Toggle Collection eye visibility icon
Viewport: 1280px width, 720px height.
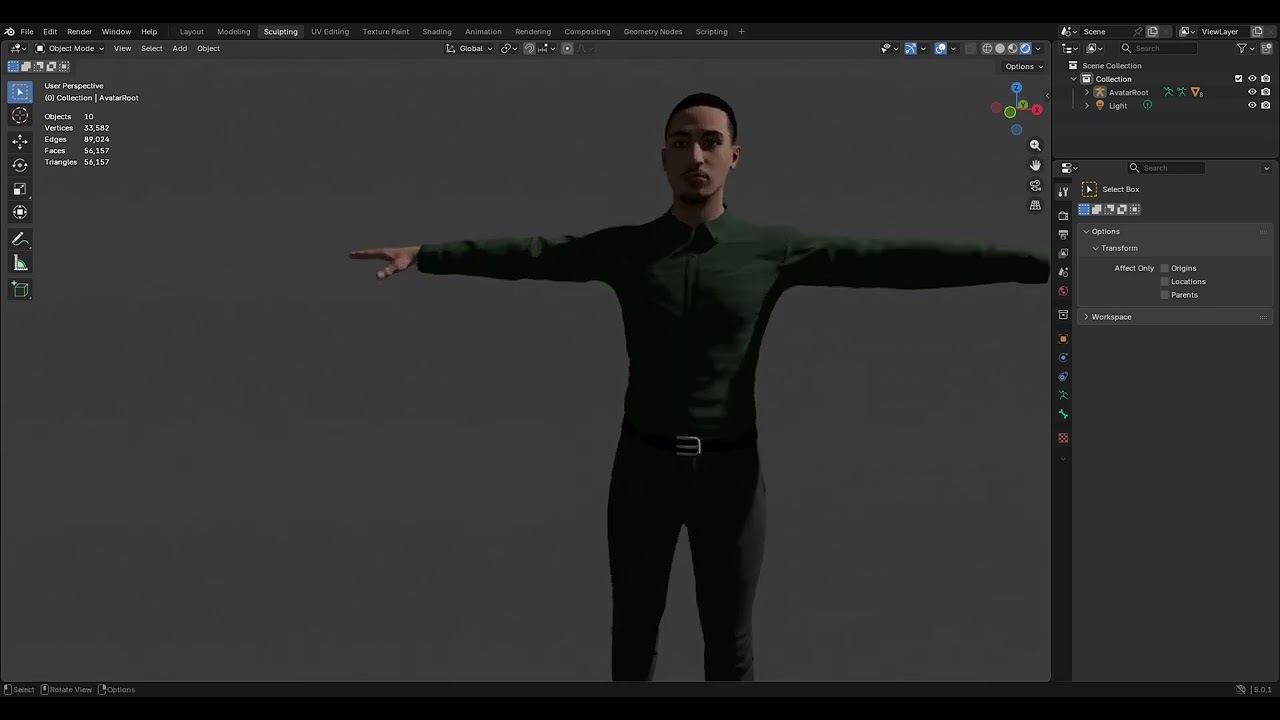1252,79
